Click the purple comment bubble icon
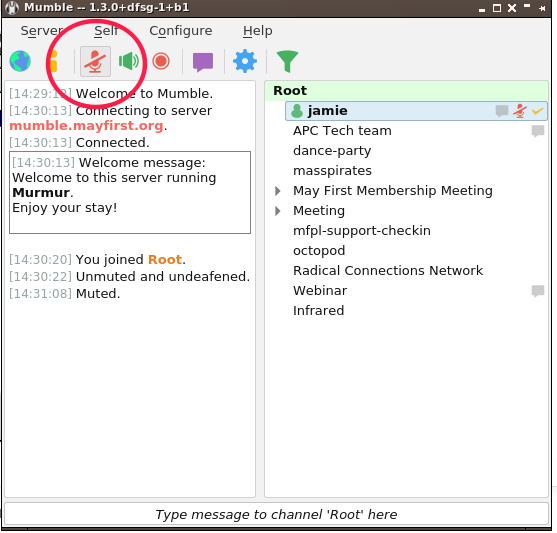The width and height of the screenshot is (557, 533). tap(203, 62)
